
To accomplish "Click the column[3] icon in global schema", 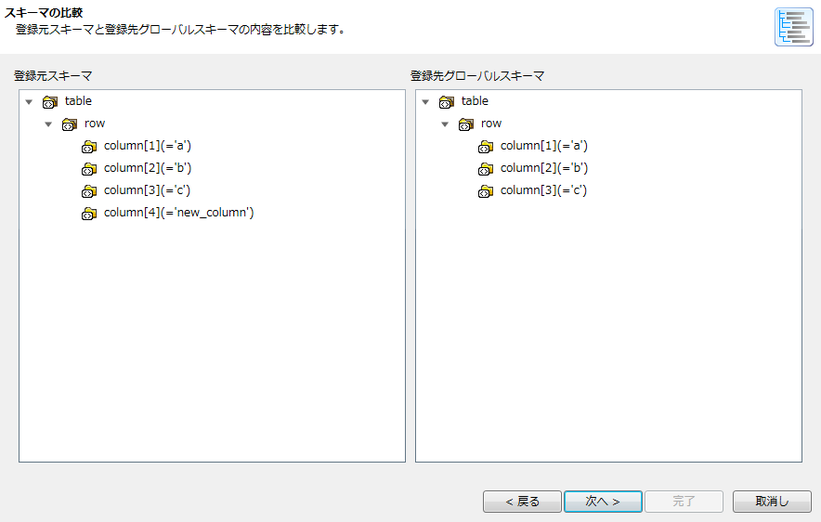I will [486, 191].
